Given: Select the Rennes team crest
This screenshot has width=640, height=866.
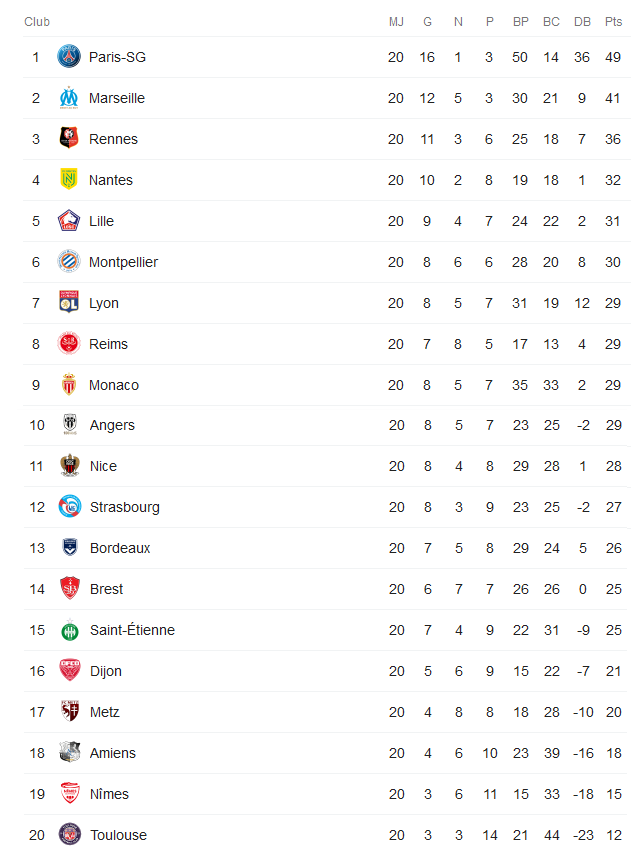Looking at the screenshot, I should [x=69, y=138].
